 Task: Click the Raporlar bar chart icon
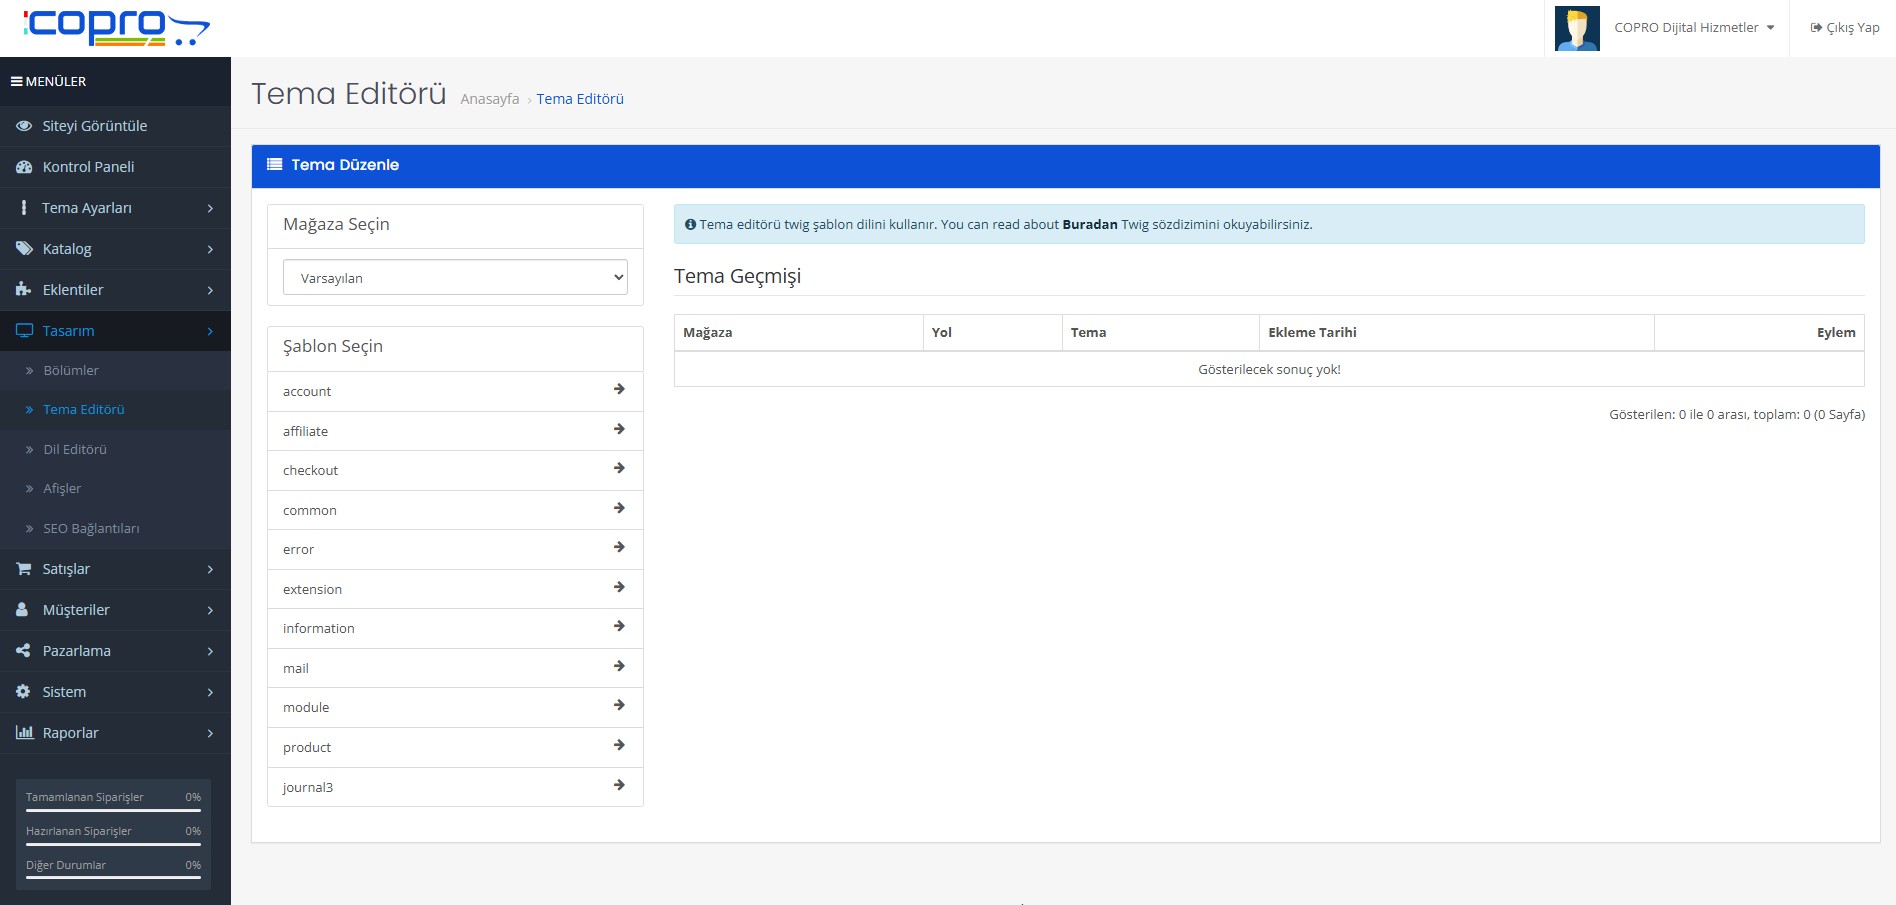point(24,733)
